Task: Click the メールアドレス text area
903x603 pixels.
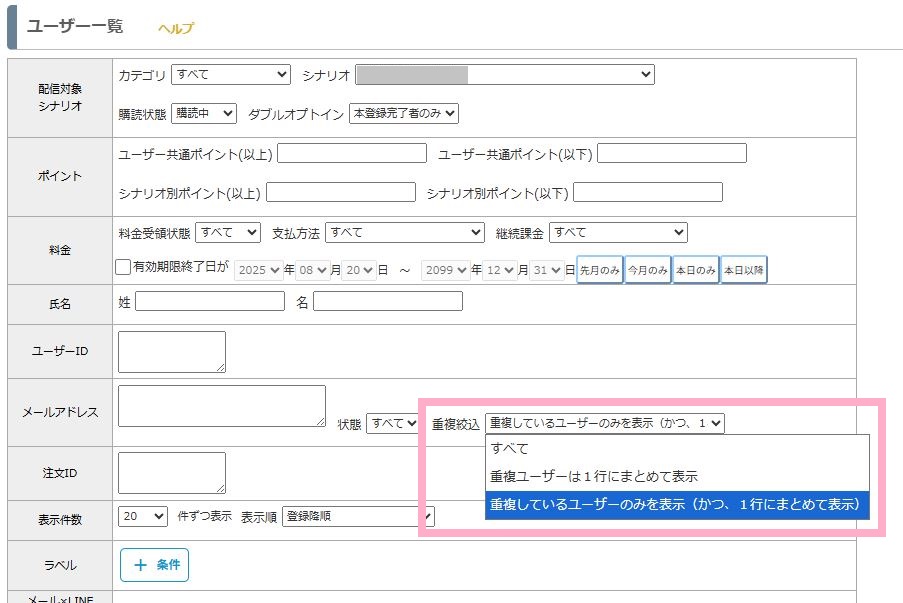Action: point(221,406)
